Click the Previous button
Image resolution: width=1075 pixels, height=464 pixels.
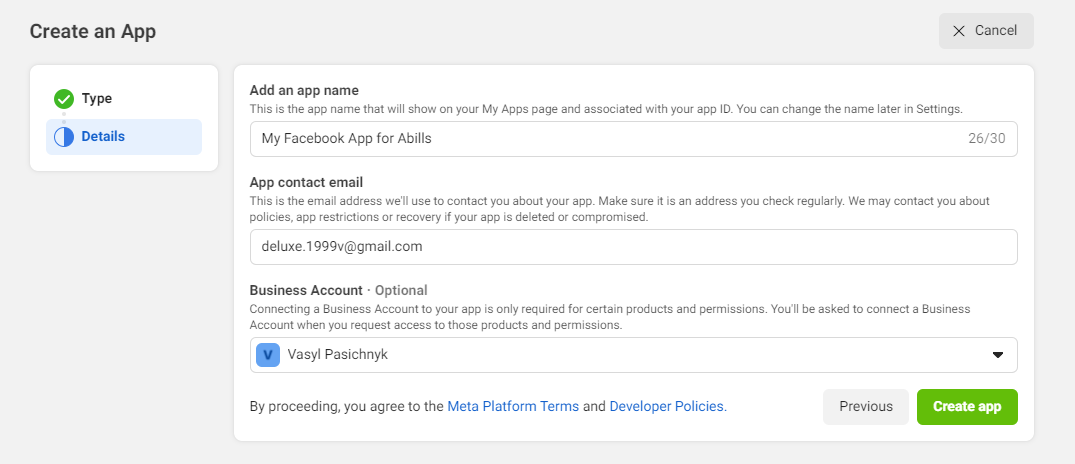865,407
